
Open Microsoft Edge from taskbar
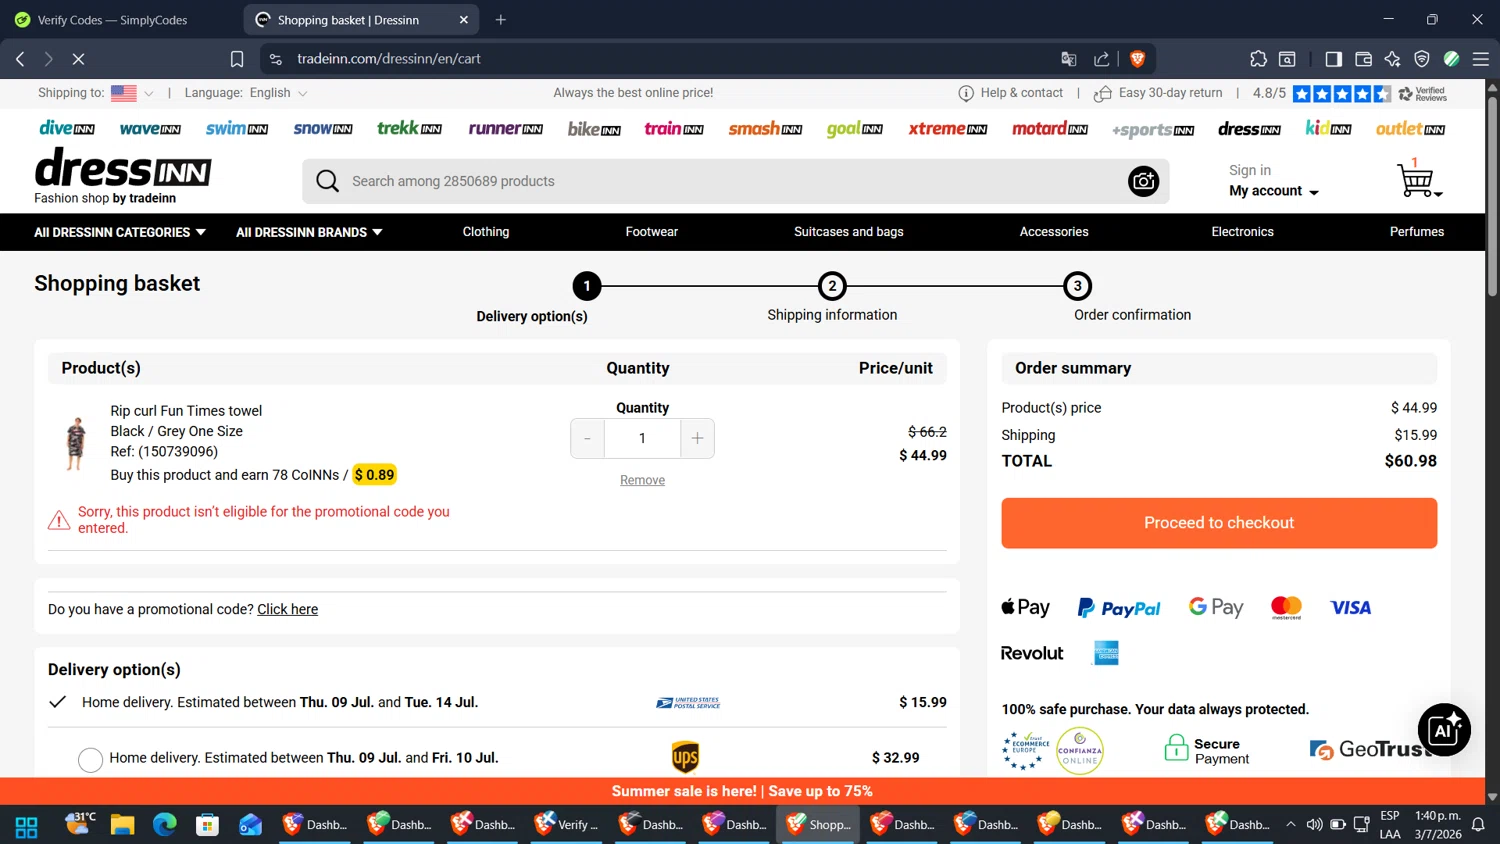coord(164,825)
